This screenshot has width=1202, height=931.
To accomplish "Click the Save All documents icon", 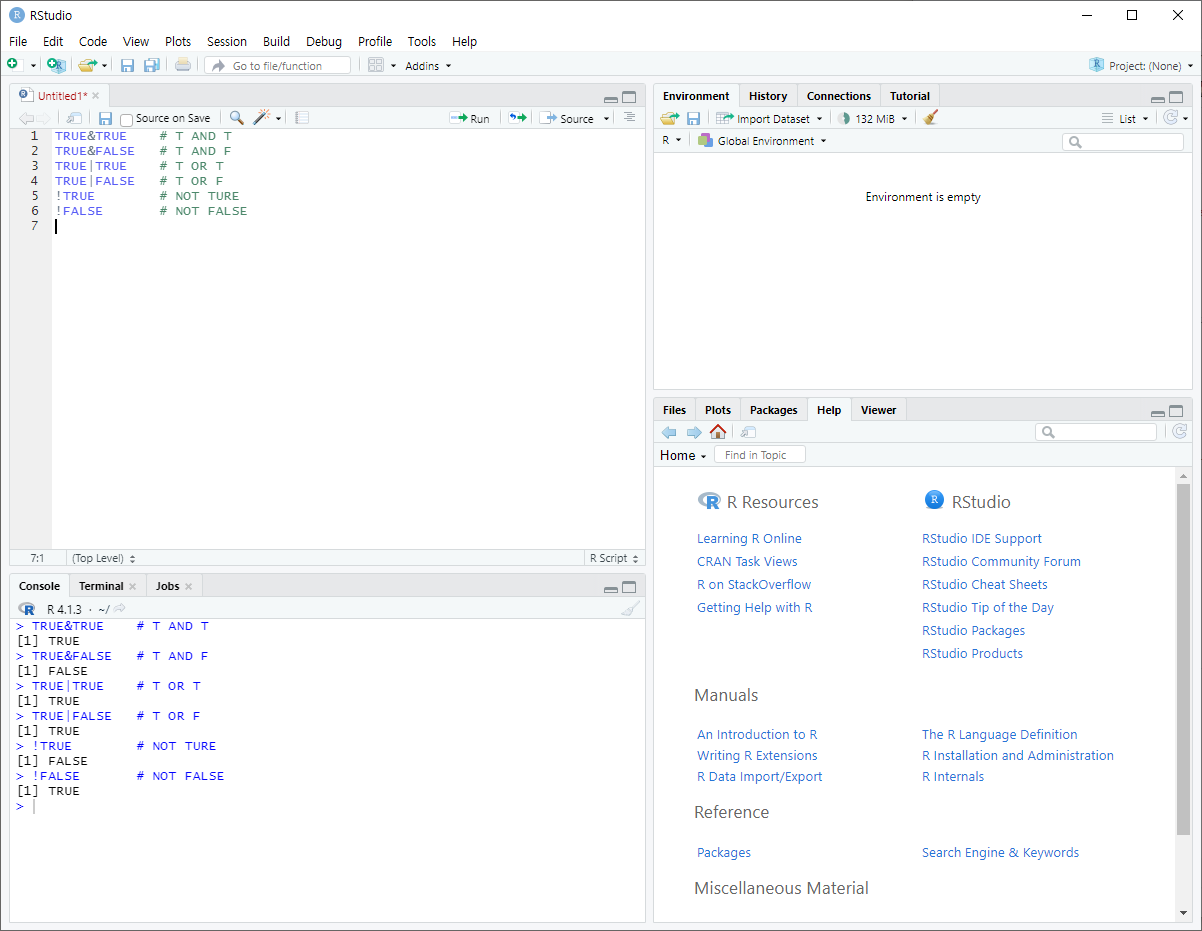I will point(151,65).
